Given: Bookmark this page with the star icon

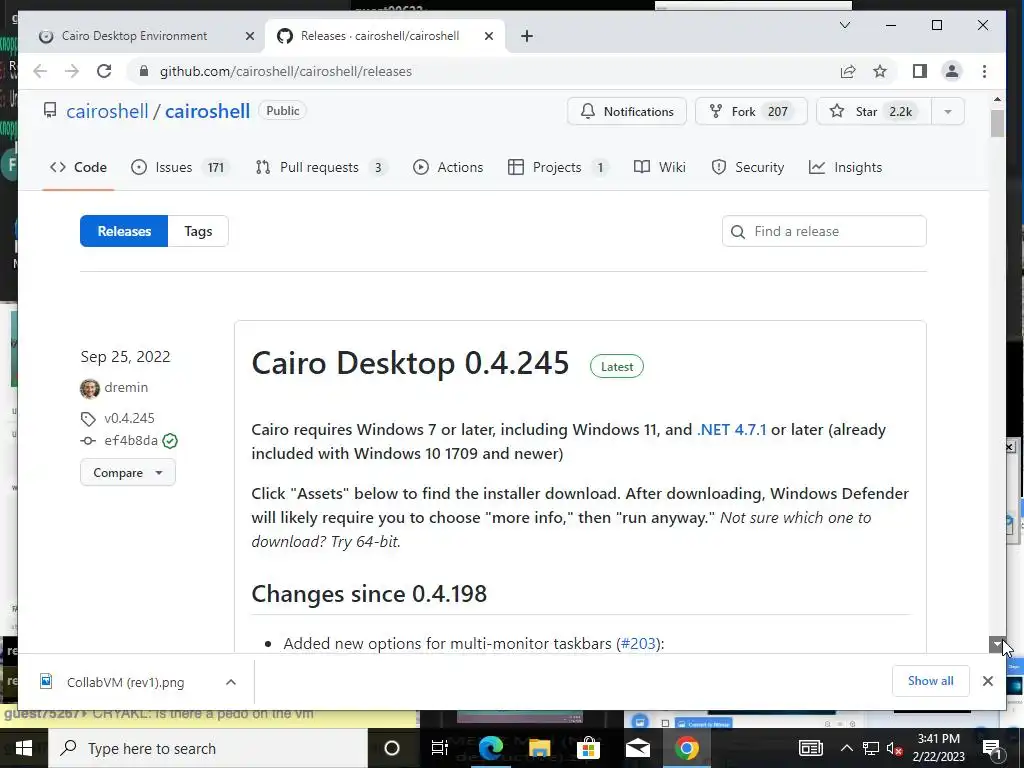Looking at the screenshot, I should point(880,71).
